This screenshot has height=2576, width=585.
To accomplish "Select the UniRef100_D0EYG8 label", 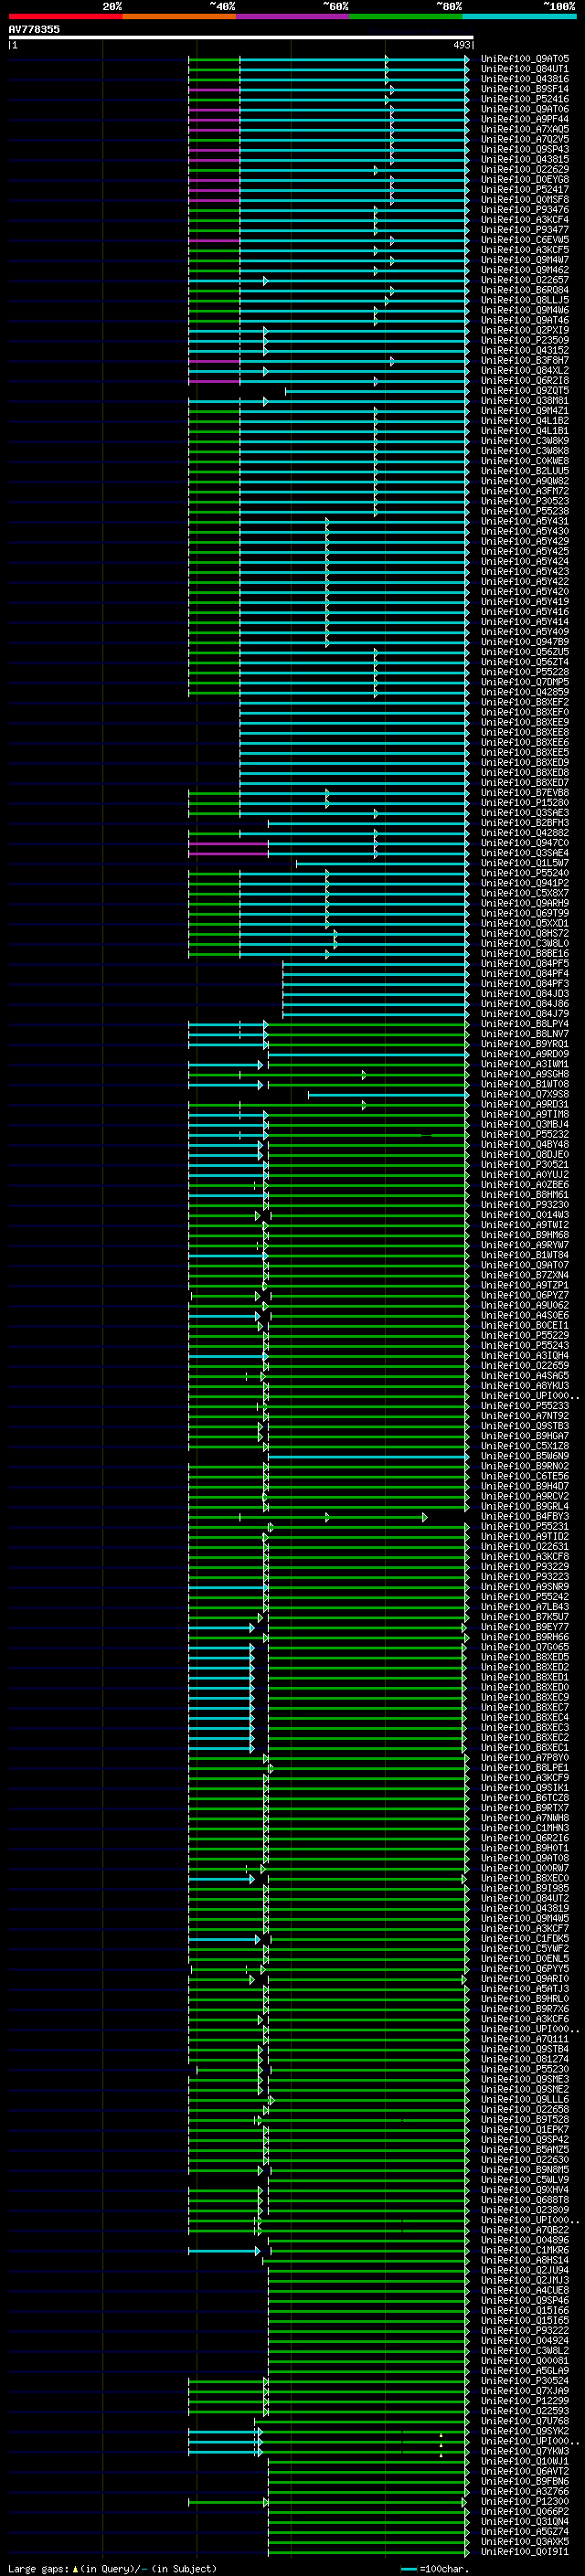I will (x=525, y=179).
